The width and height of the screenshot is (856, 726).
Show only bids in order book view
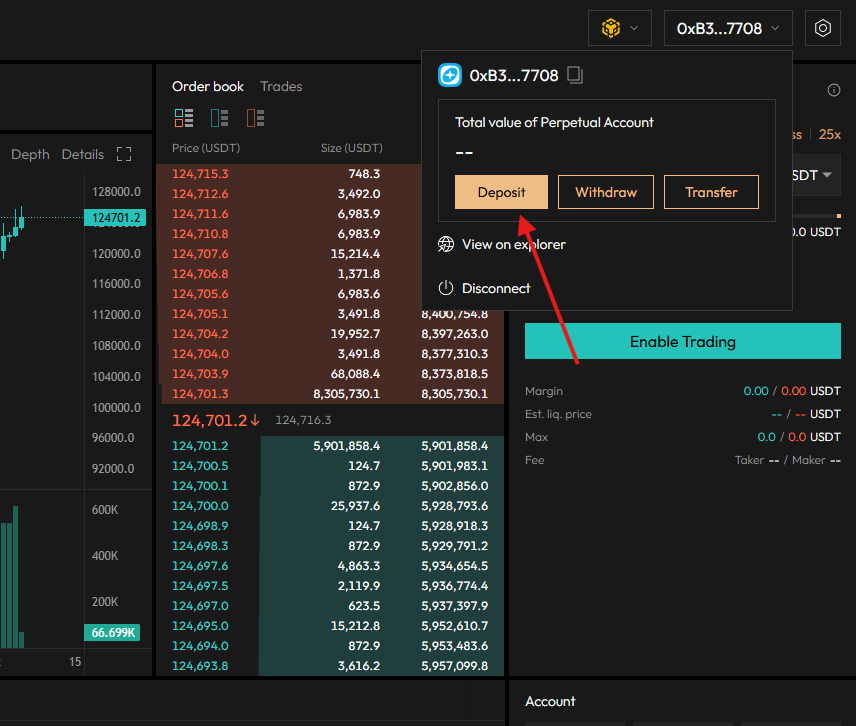pos(219,118)
